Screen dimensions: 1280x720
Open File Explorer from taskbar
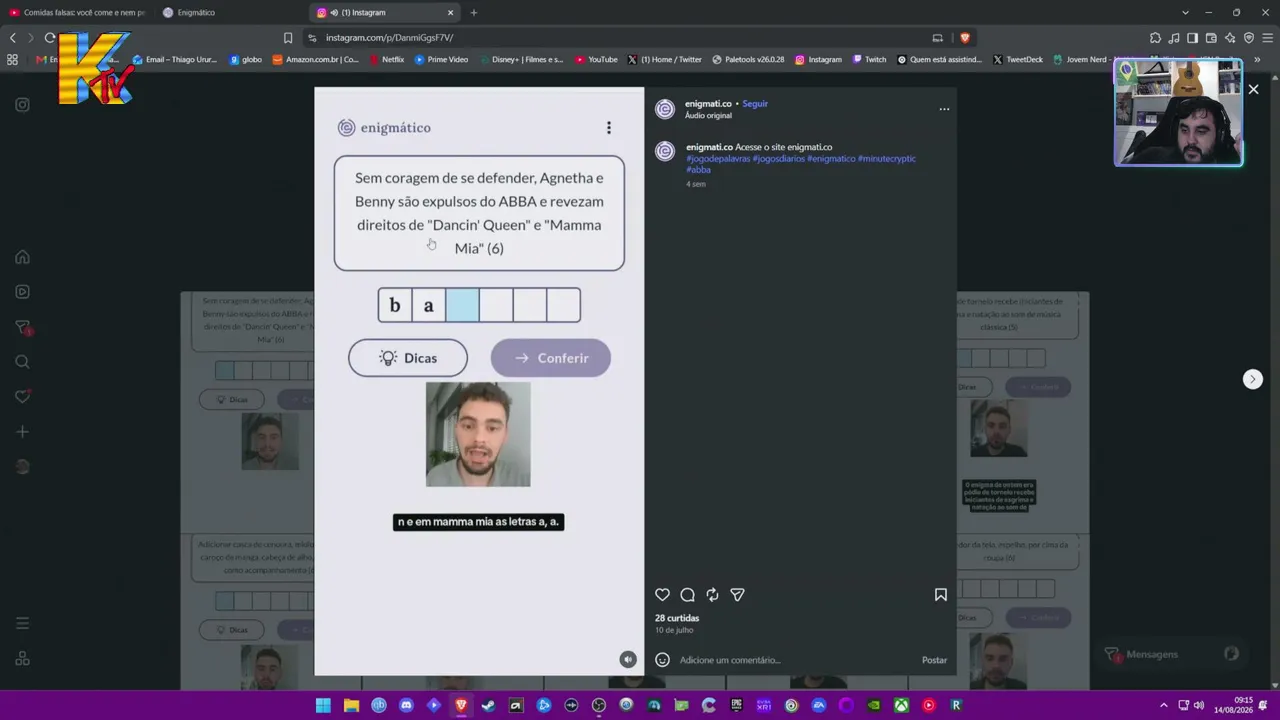[x=351, y=706]
